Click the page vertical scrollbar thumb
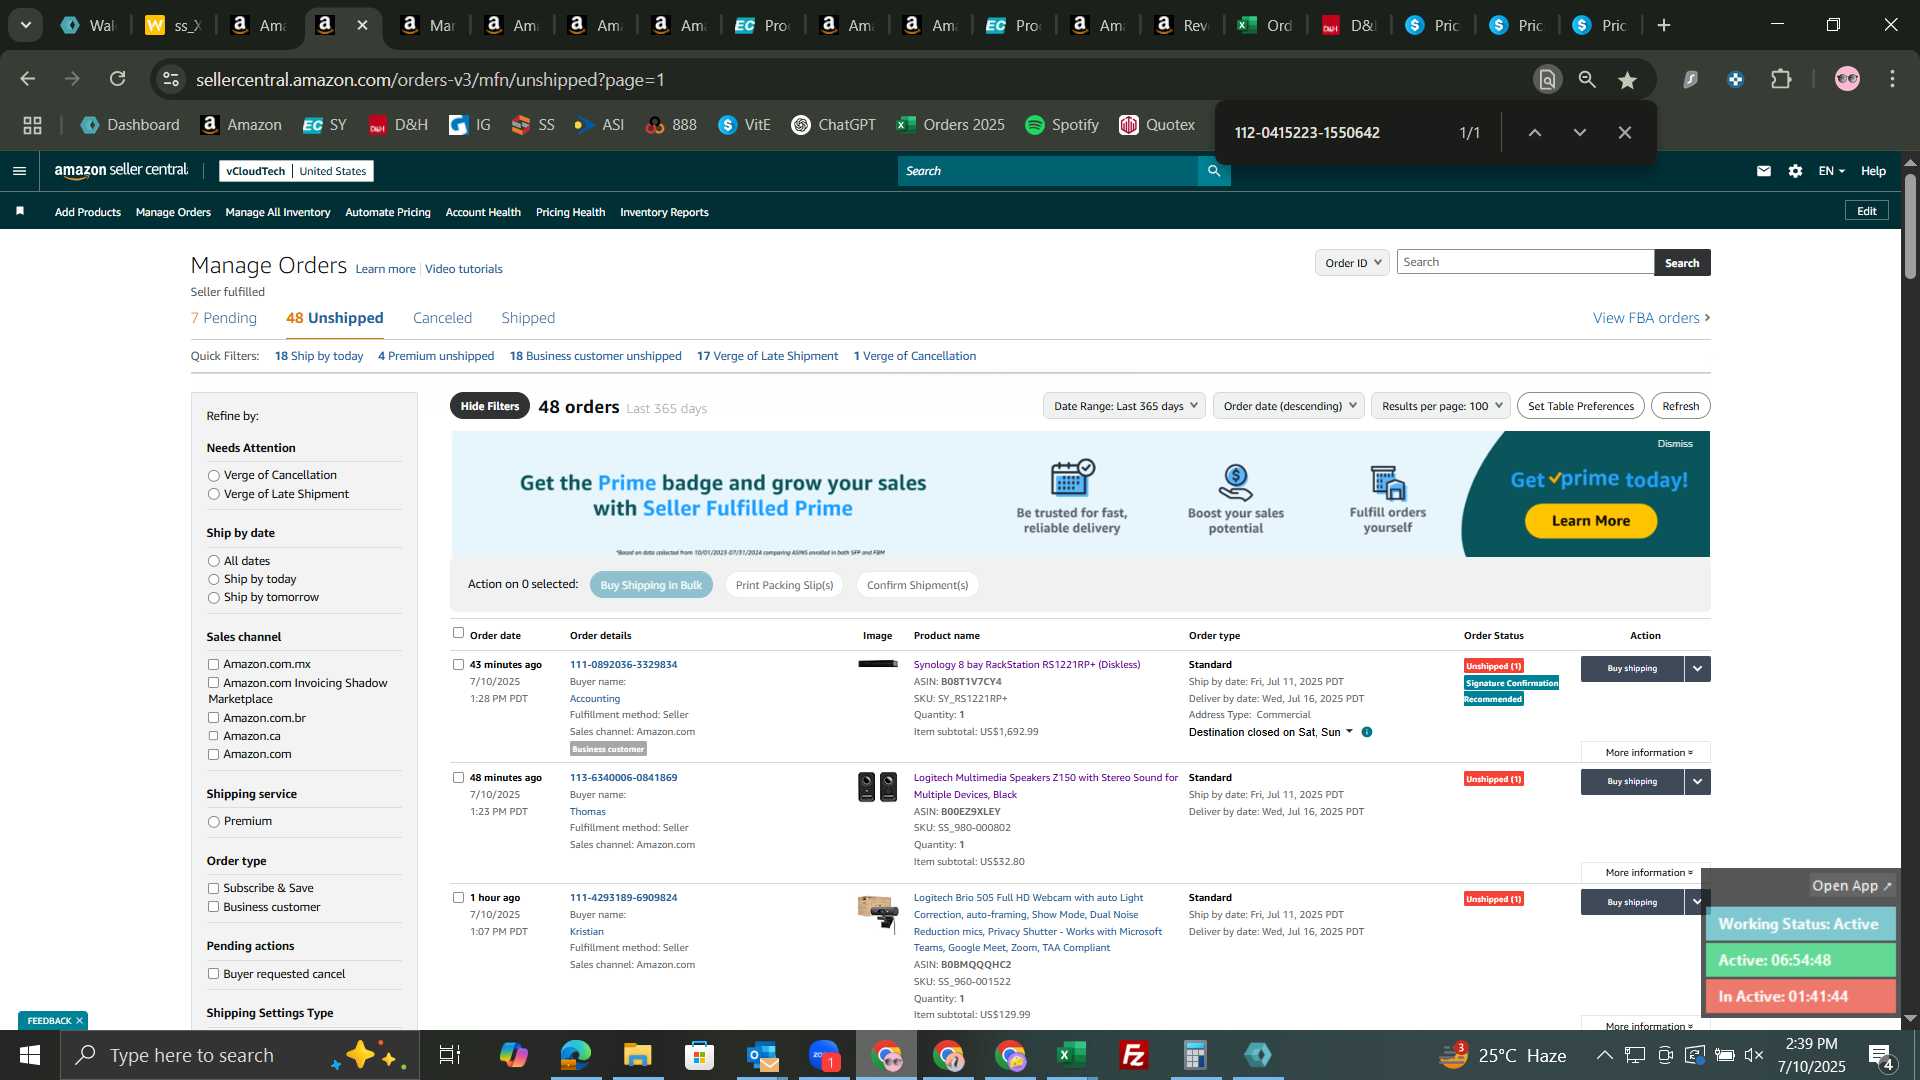Image resolution: width=1920 pixels, height=1080 pixels. tap(1910, 226)
